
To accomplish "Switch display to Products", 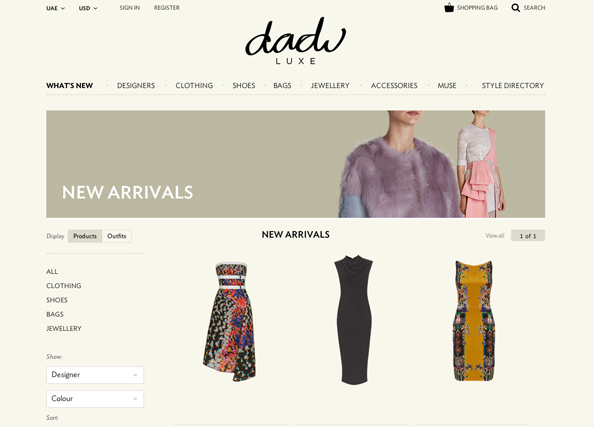I will point(85,236).
